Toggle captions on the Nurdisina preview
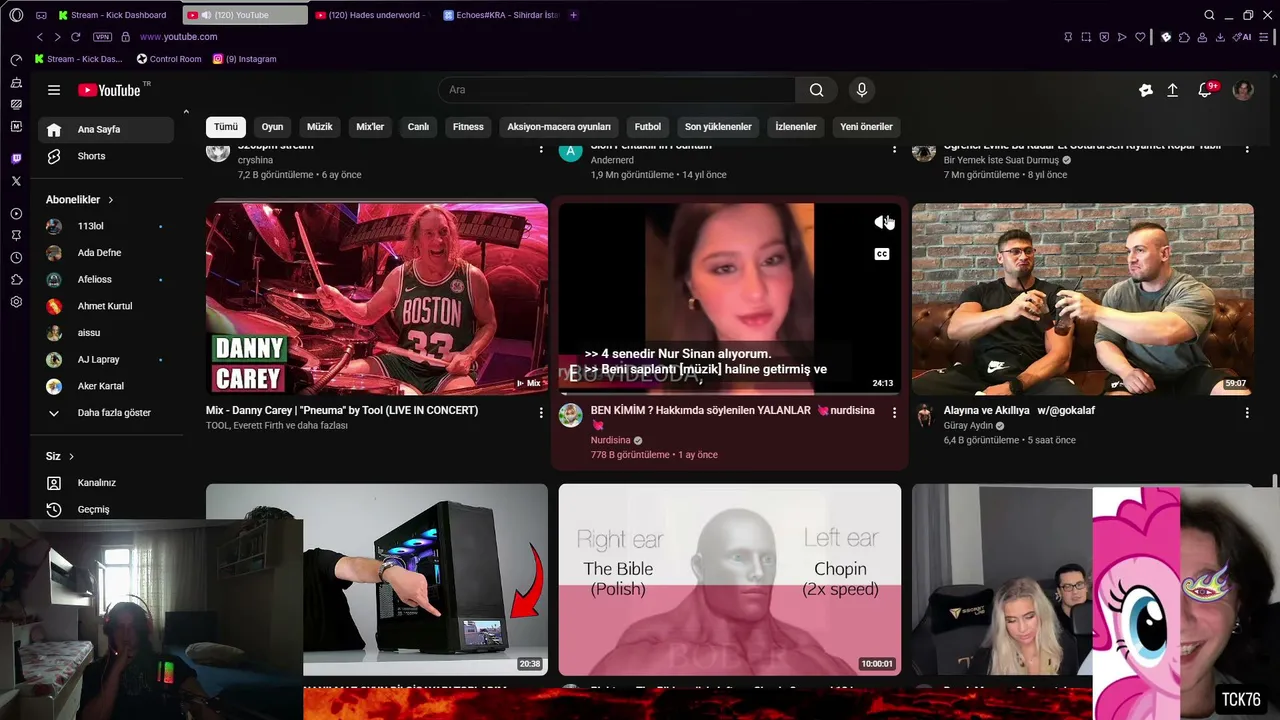 click(x=882, y=254)
